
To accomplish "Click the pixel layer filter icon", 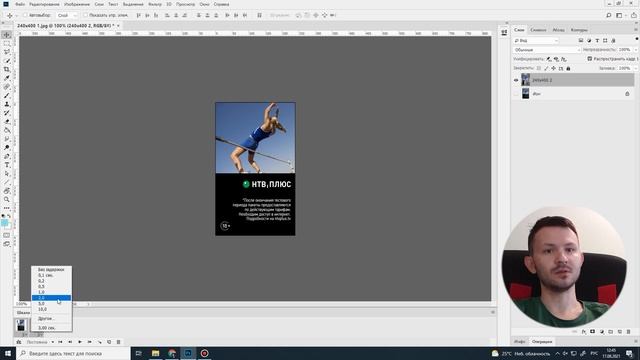I will tap(581, 41).
